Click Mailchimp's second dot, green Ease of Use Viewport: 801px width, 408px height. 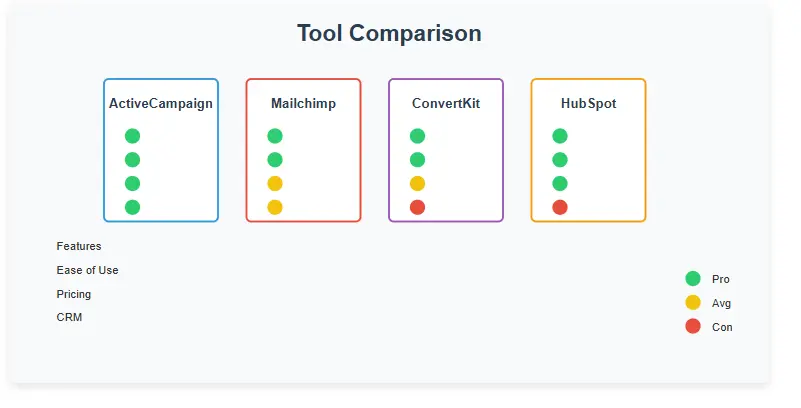click(275, 160)
